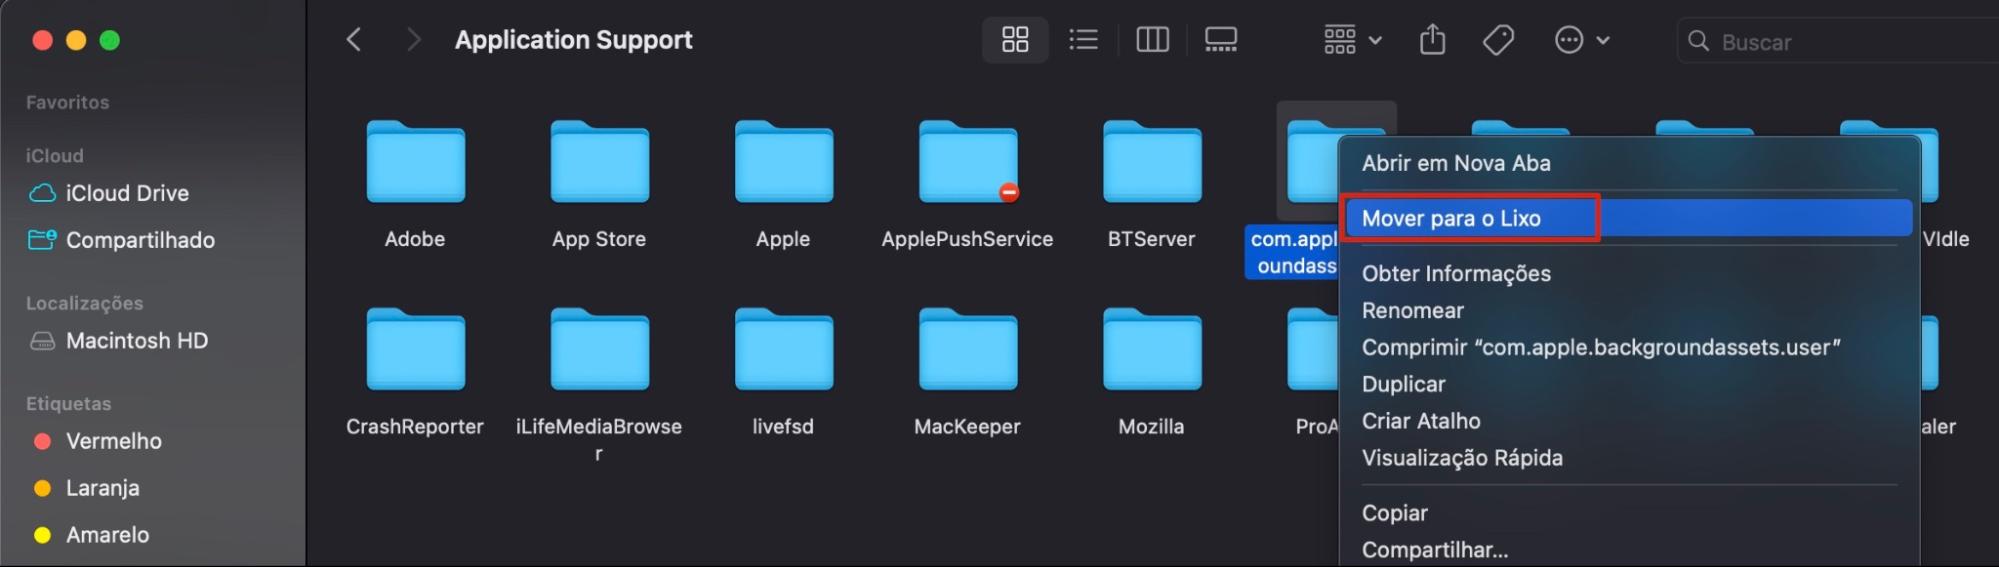Switch to list view
1999x567 pixels.
coord(1083,40)
